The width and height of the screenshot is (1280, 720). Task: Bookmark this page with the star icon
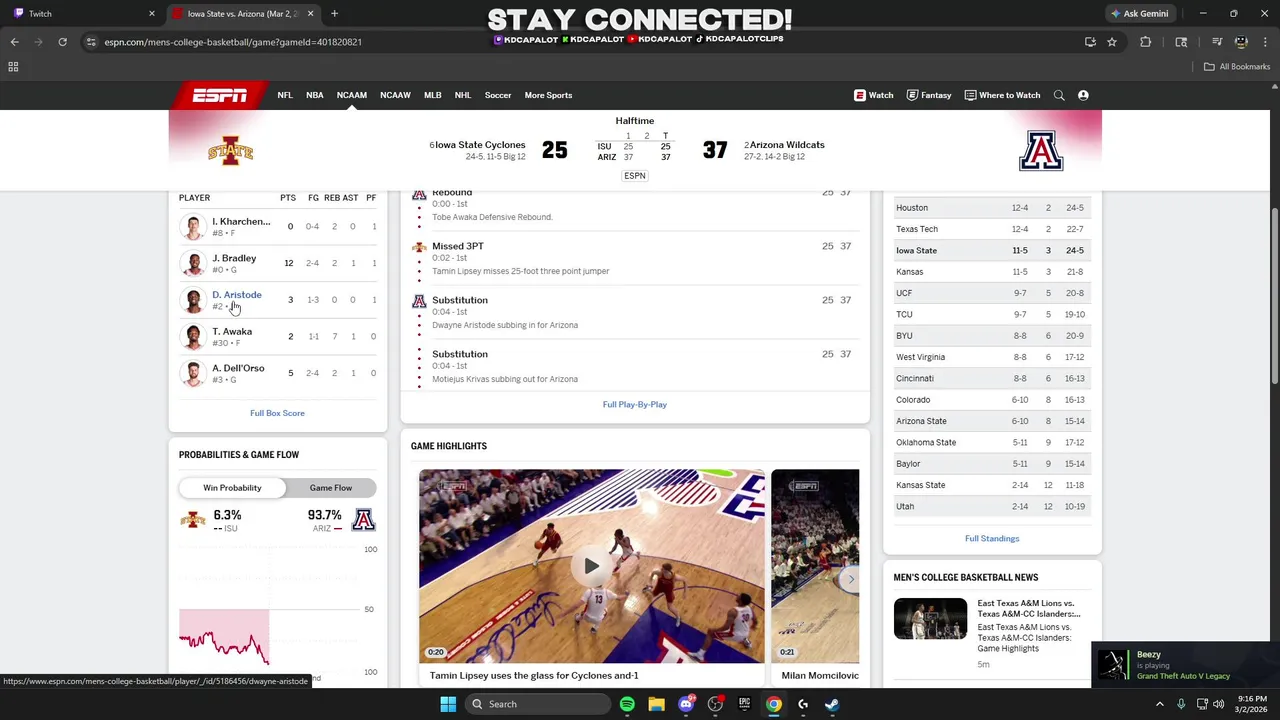(1111, 42)
